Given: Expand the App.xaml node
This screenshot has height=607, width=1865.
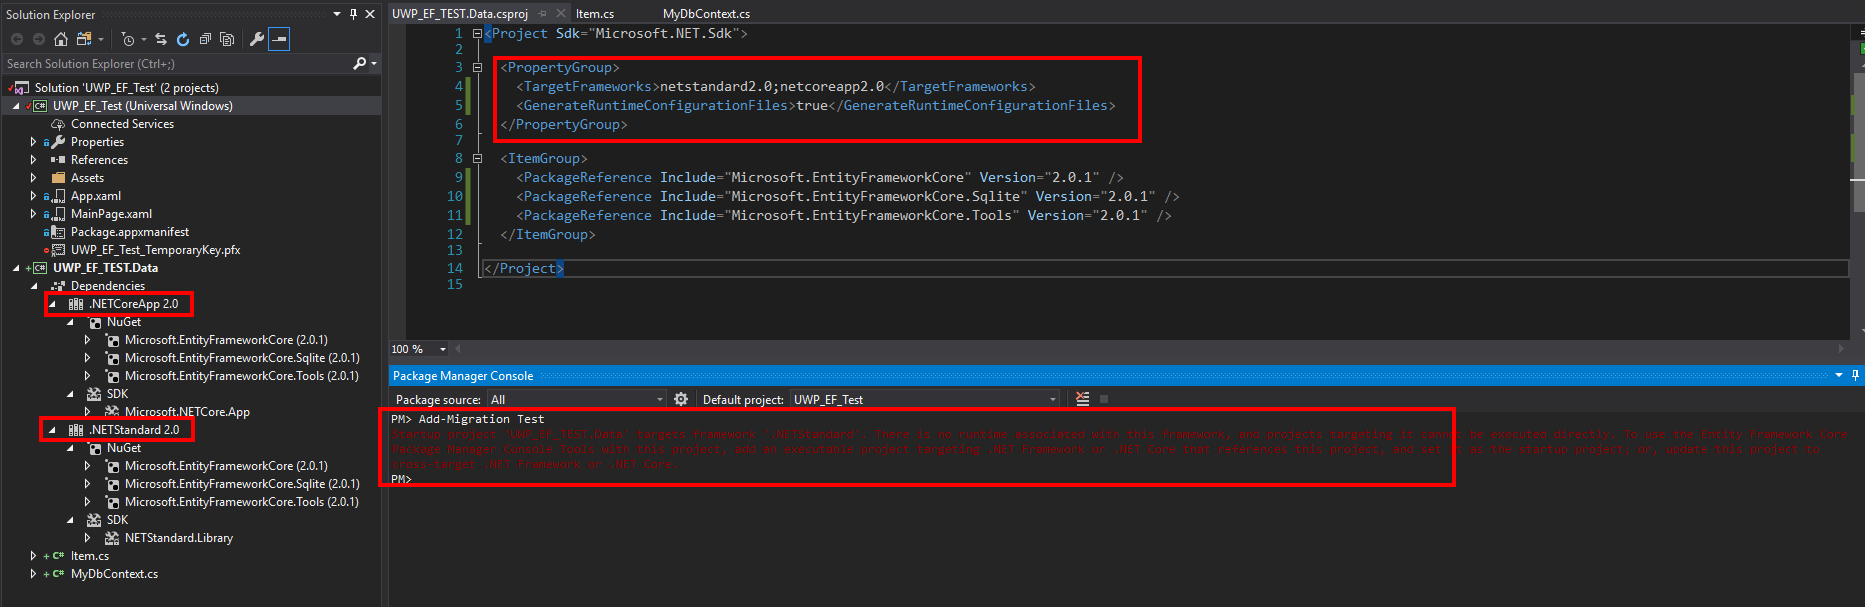Looking at the screenshot, I should (33, 196).
